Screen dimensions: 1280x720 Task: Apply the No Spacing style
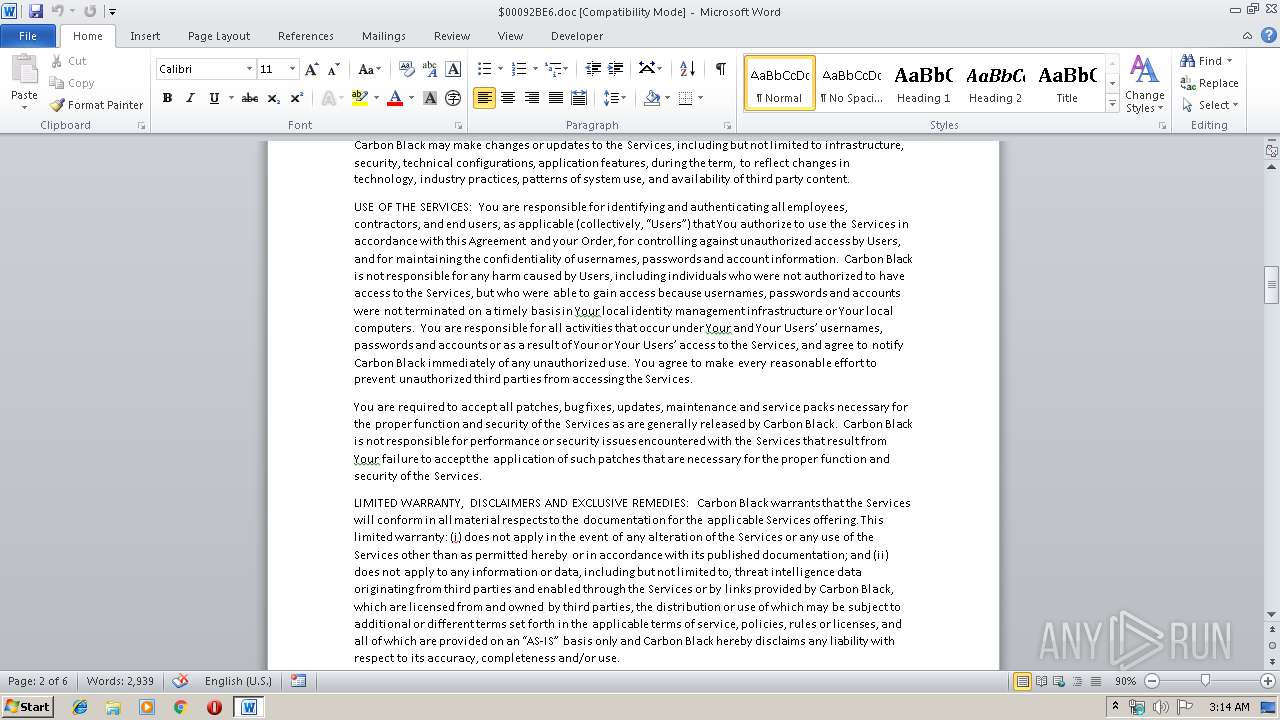(x=851, y=83)
